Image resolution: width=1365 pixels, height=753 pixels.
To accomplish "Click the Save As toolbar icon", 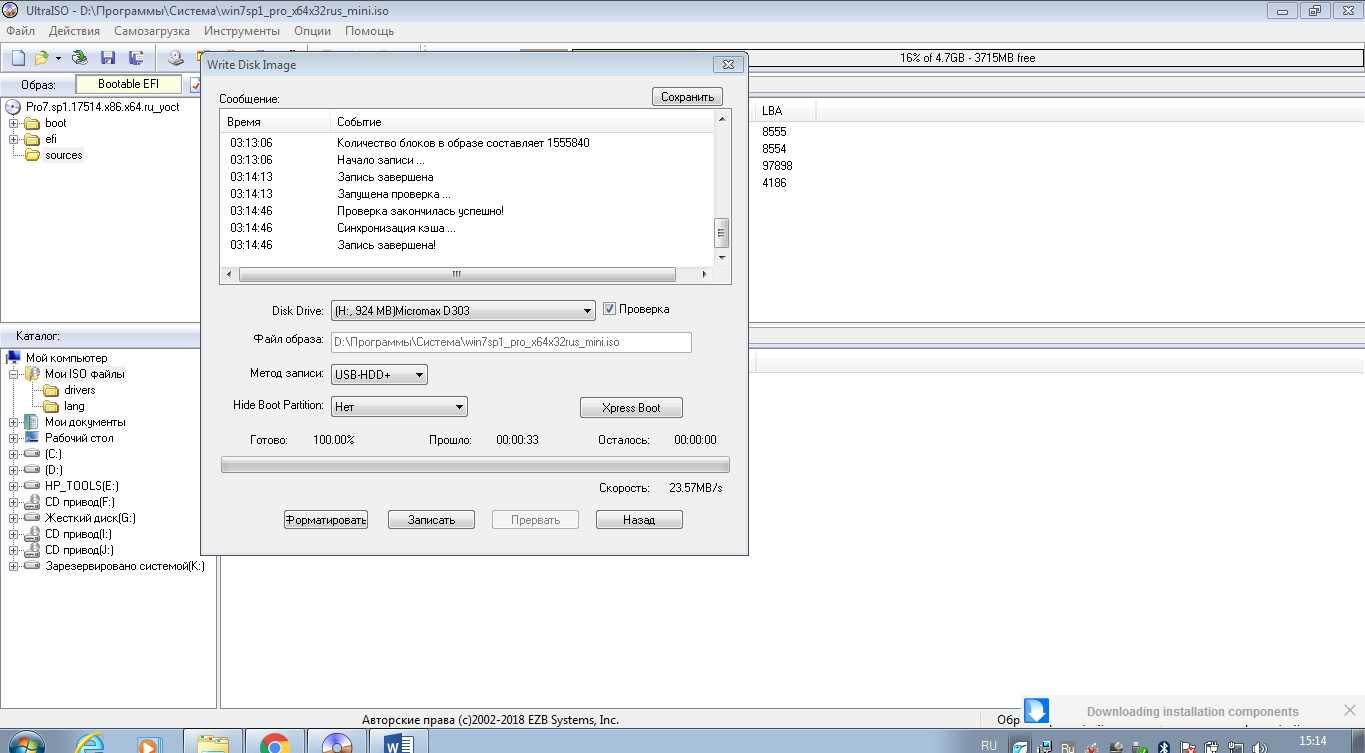I will tap(136, 58).
